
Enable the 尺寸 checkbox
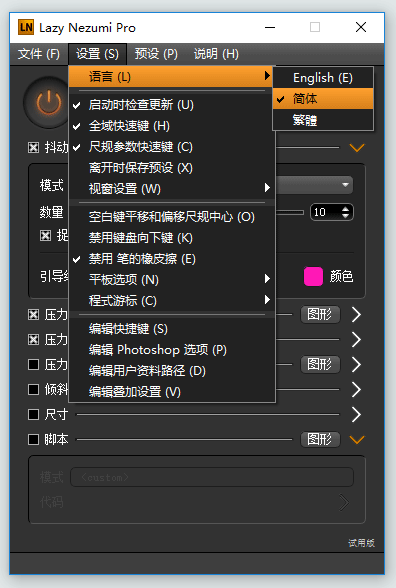pyautogui.click(x=33, y=414)
